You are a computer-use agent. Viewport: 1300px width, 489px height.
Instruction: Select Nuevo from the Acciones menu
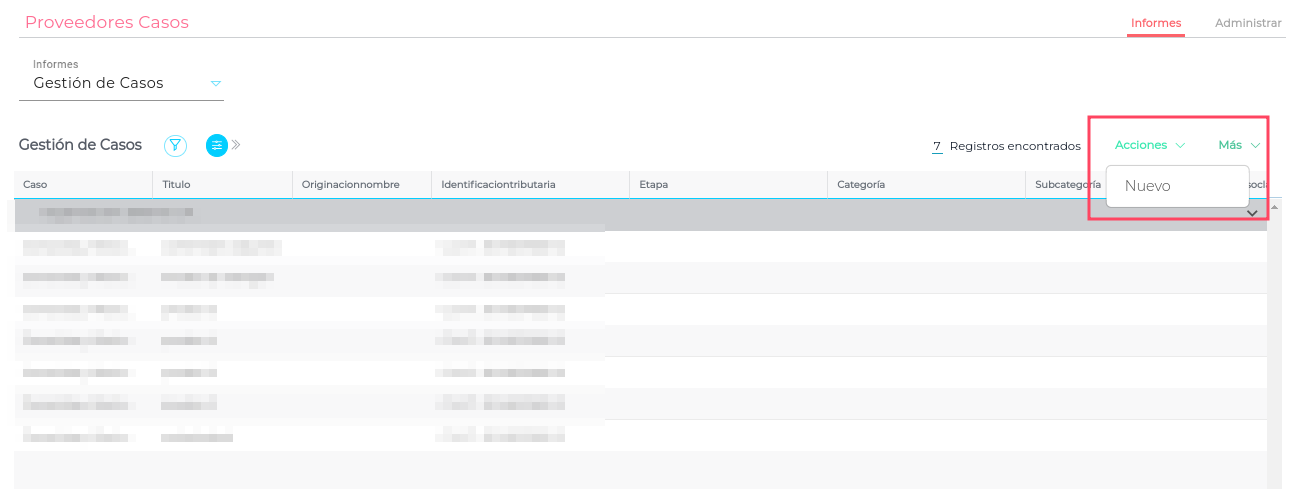(1177, 186)
